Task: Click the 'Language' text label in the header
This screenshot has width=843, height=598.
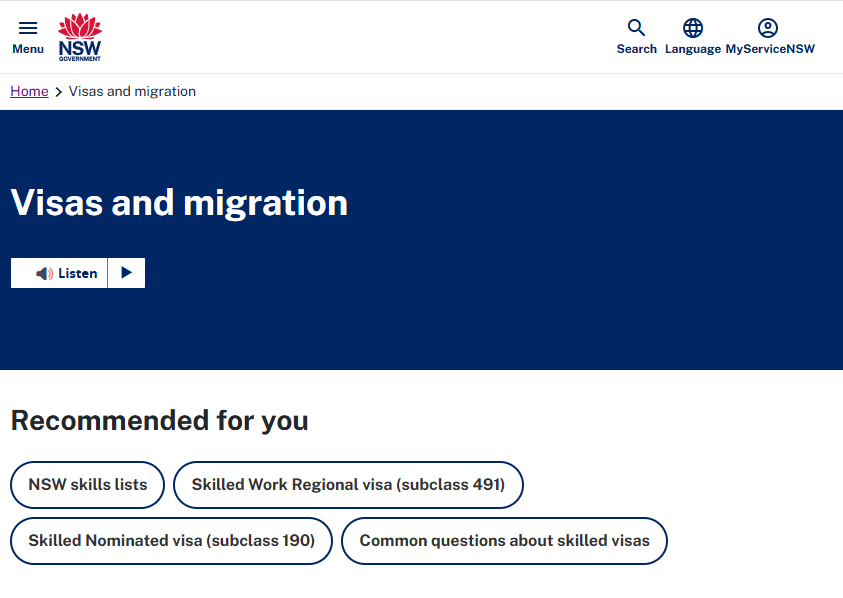Action: pos(693,49)
